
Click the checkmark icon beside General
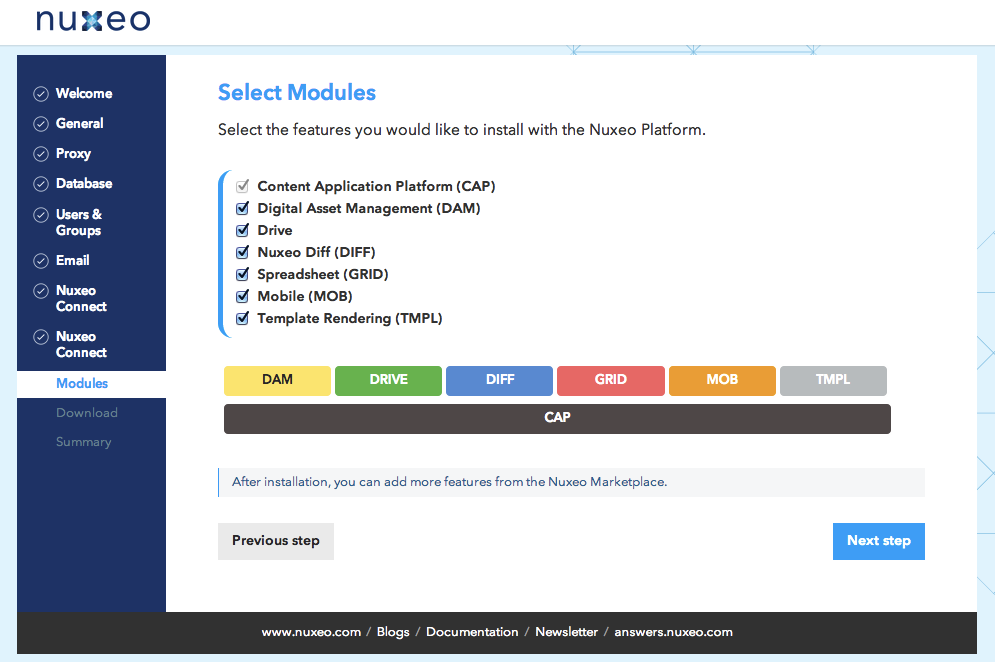41,124
